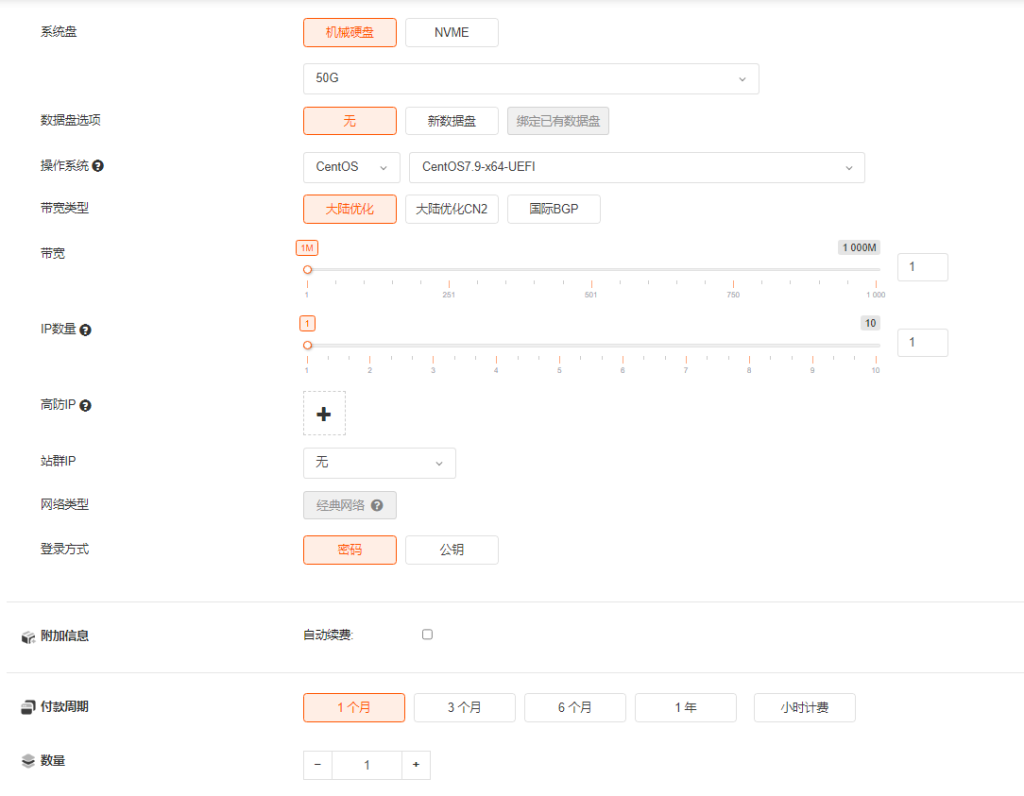Screen dimensions: 1024x796
Task: Expand the CentOS distribution dropdown
Action: click(351, 167)
